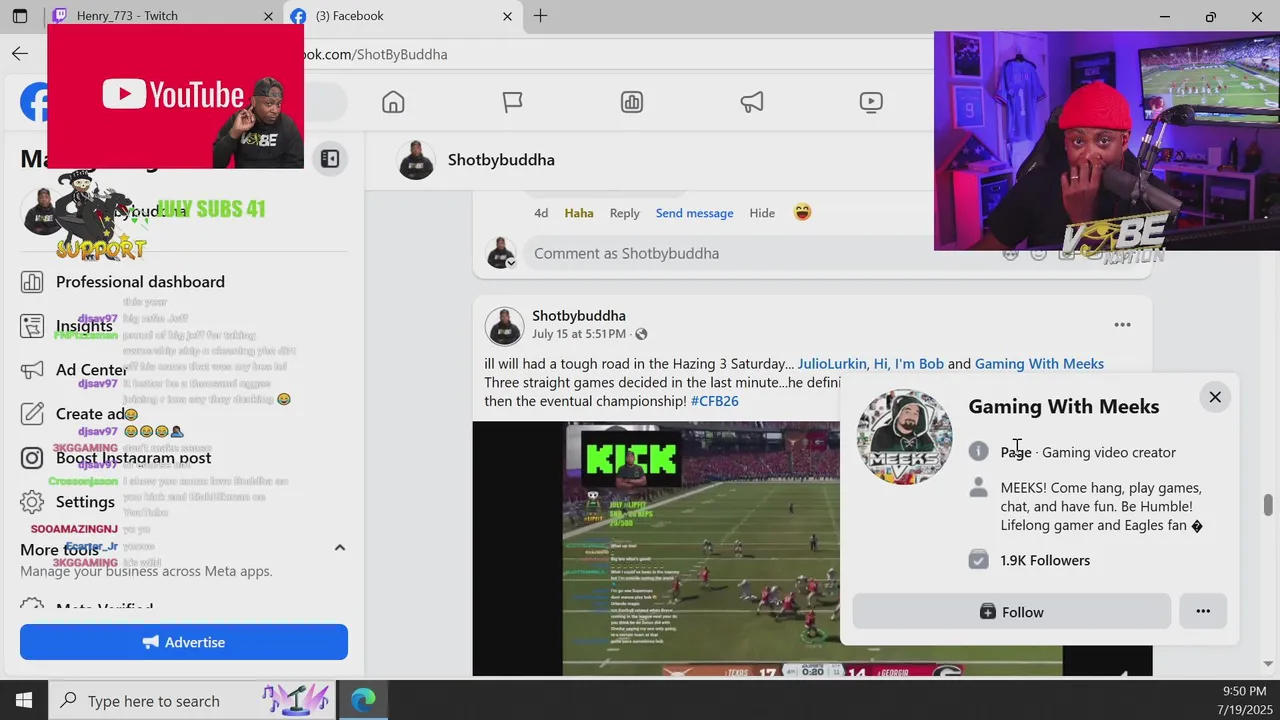The width and height of the screenshot is (1280, 720).
Task: Click the laughing reaction emoji on comment
Action: pyautogui.click(x=802, y=212)
